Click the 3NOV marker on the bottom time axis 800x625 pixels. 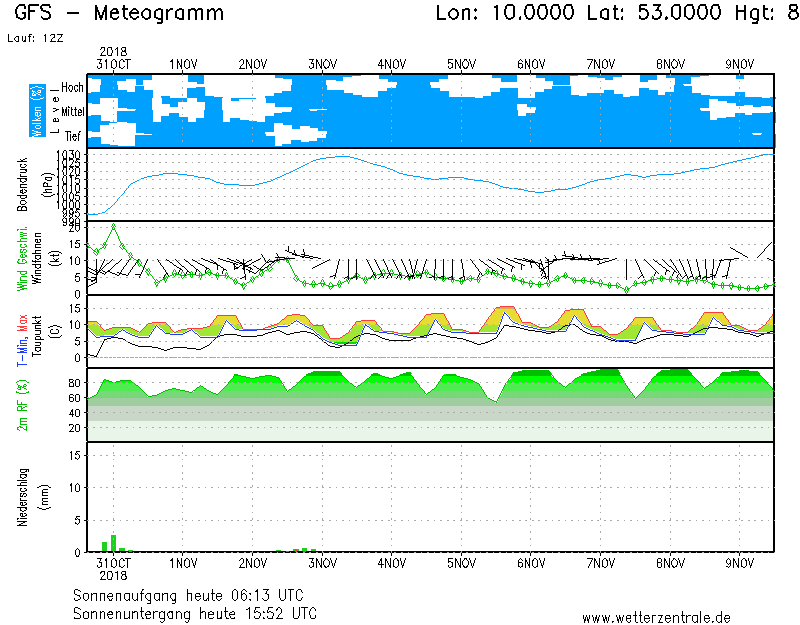[323, 564]
